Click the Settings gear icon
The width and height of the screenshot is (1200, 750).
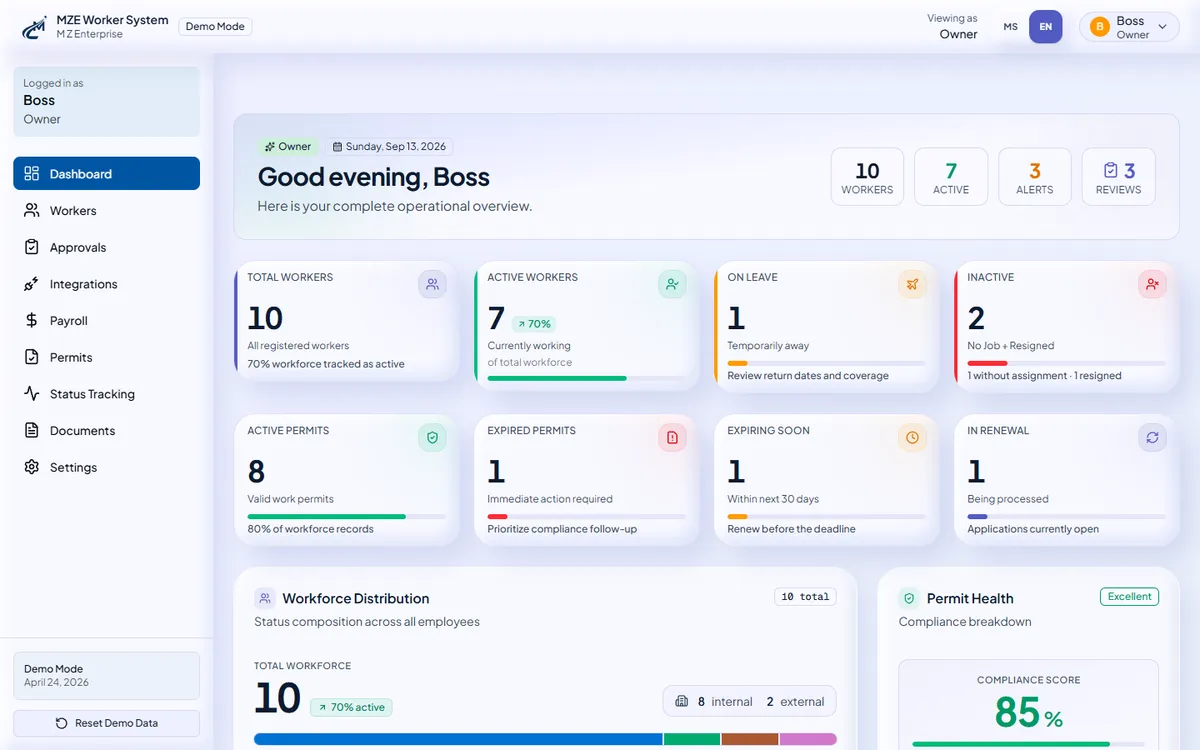[x=32, y=467]
